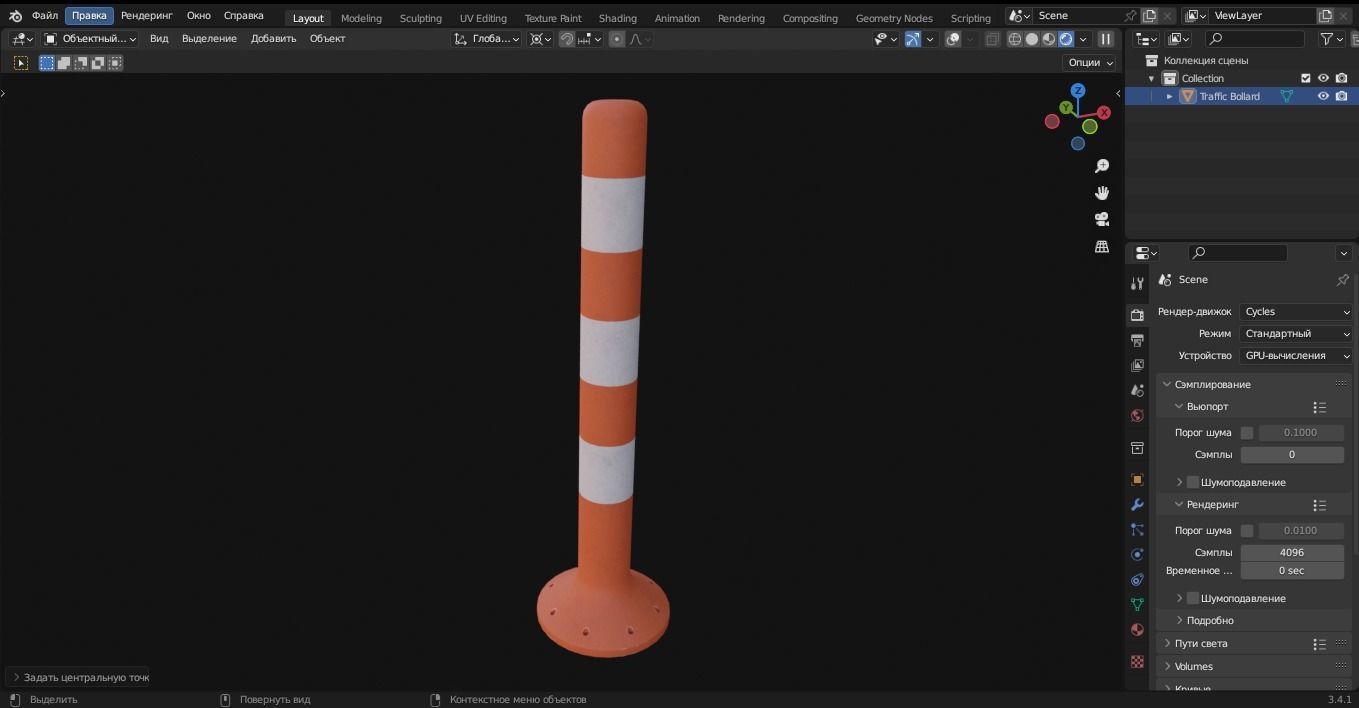Click the Zoom in/out viewport gizmo
Image resolution: width=1359 pixels, height=708 pixels.
tap(1102, 166)
